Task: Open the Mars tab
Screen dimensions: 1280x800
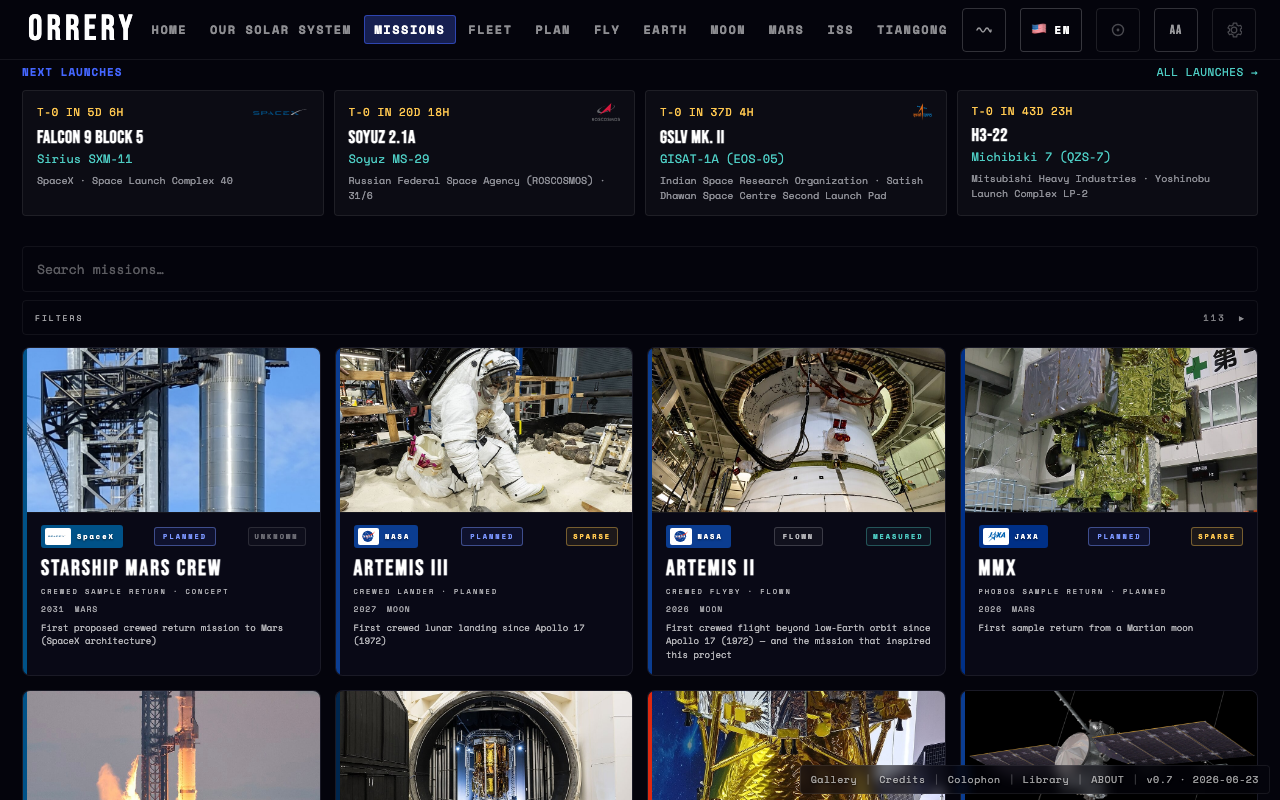Action: tap(786, 30)
